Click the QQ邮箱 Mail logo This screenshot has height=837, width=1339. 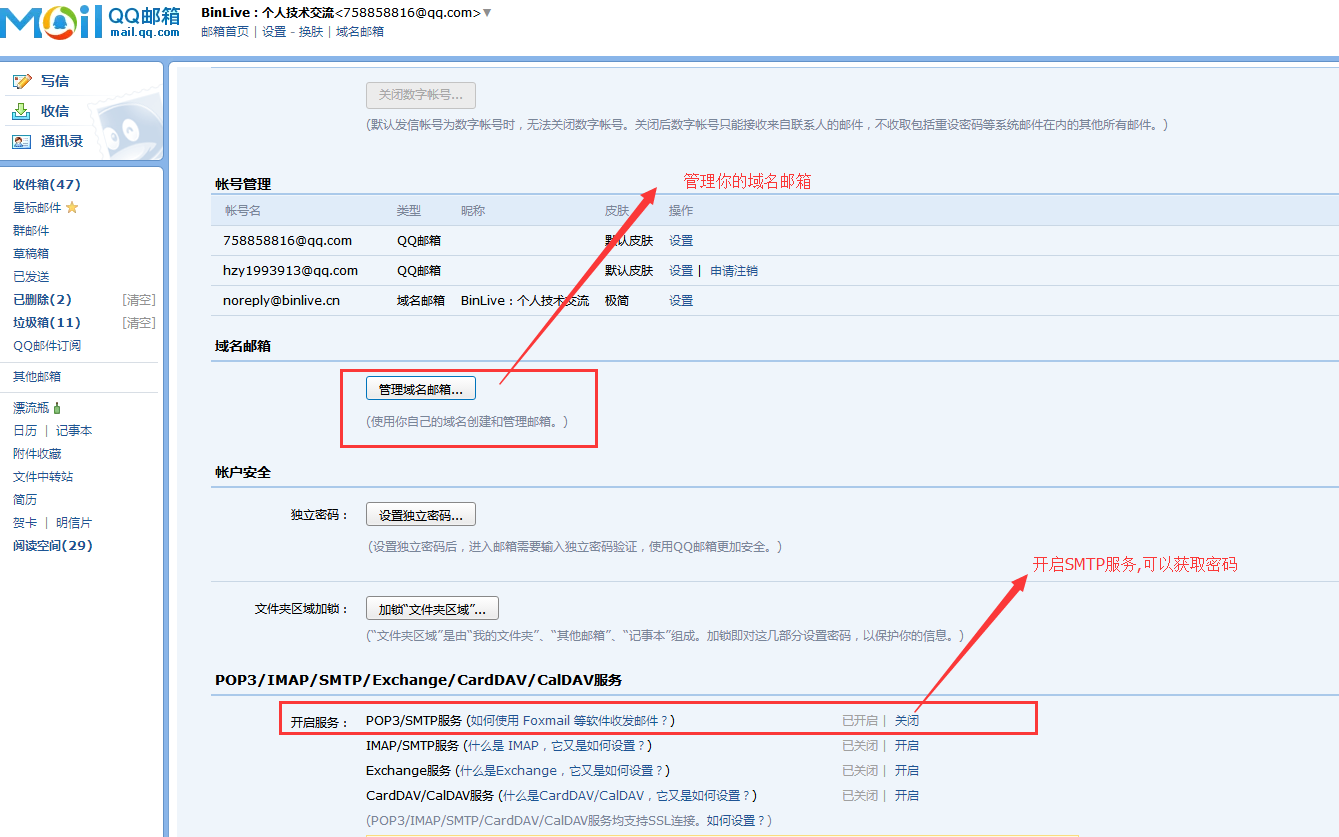(92, 21)
